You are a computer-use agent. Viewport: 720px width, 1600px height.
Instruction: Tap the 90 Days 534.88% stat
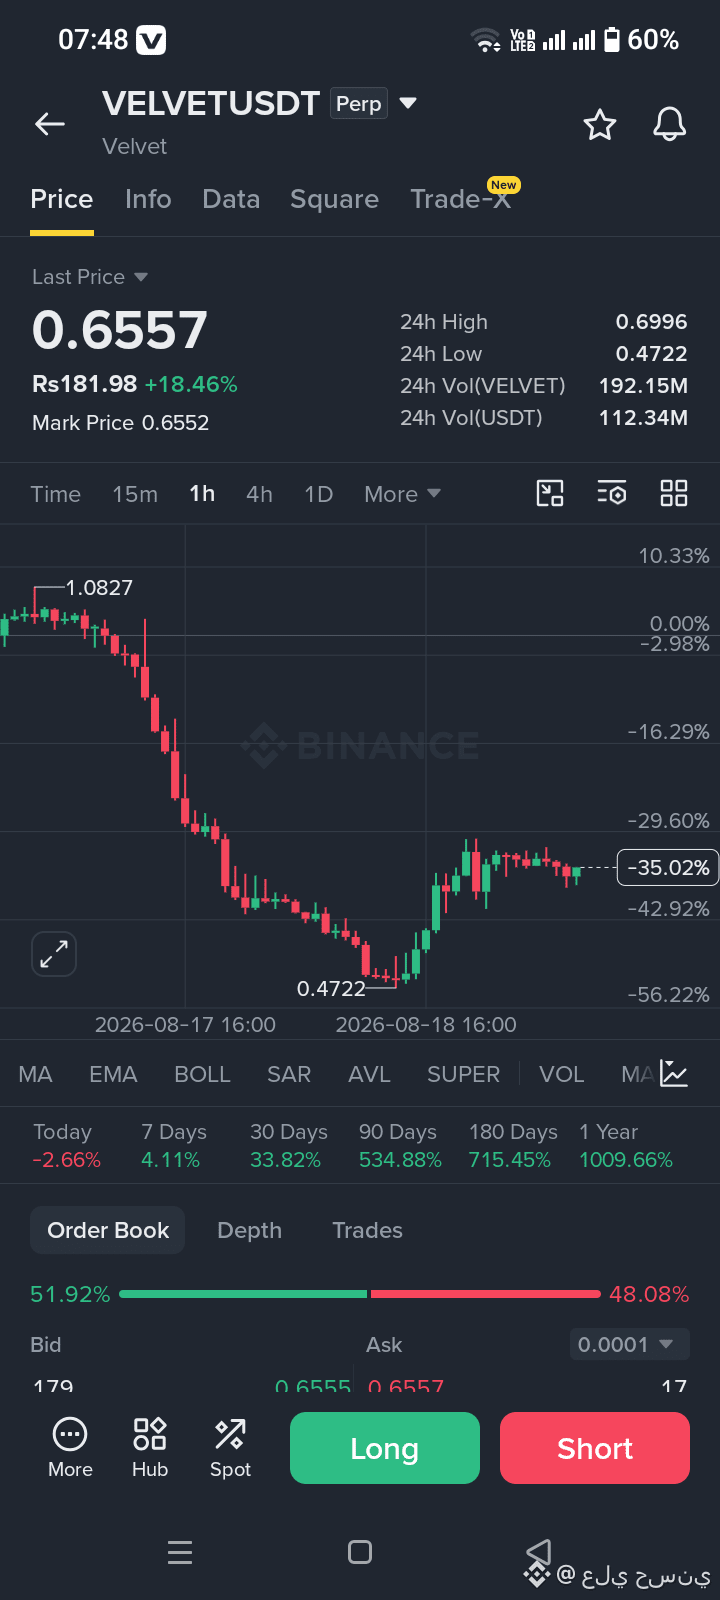(400, 1146)
